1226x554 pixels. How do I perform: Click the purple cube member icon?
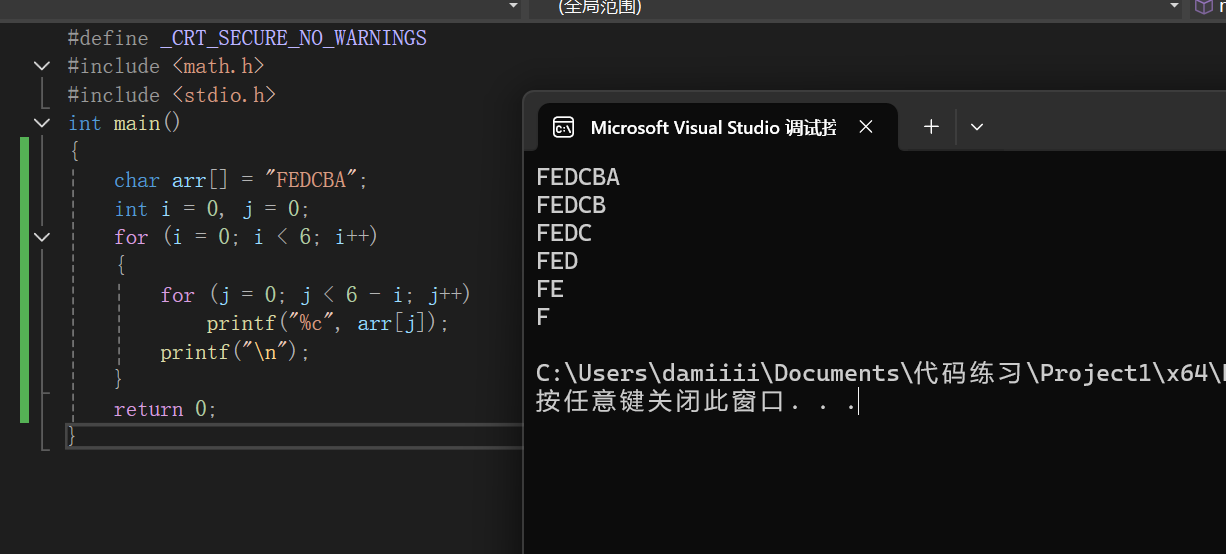[1203, 7]
